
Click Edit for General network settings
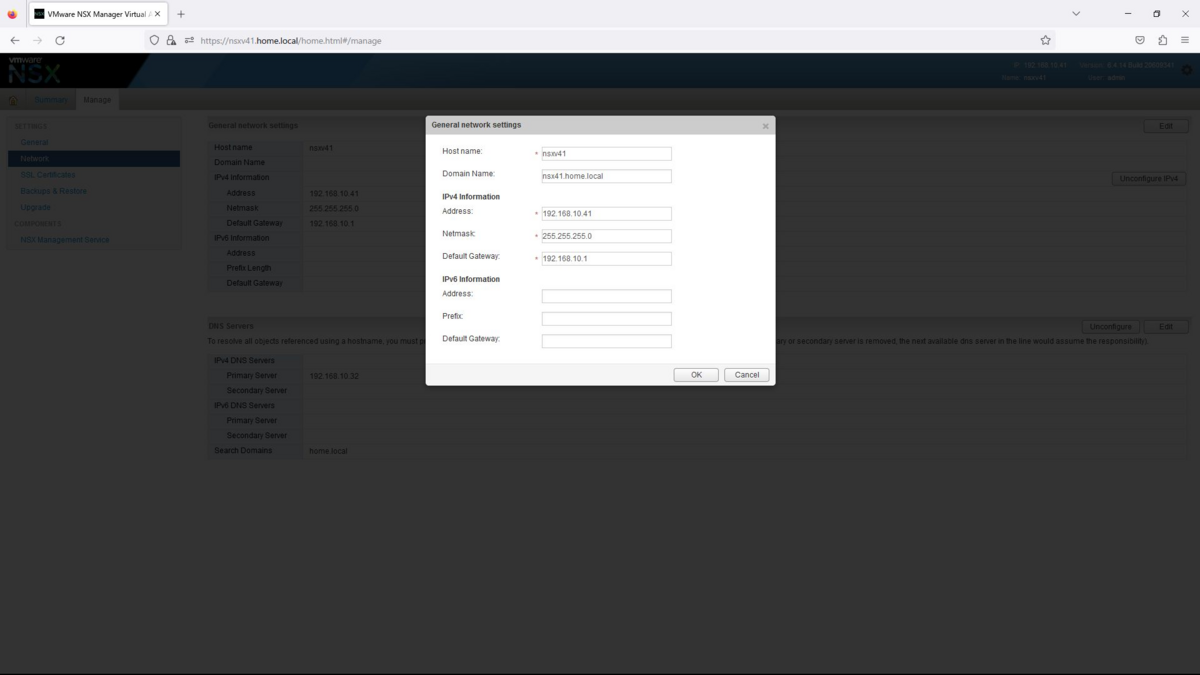point(1166,126)
